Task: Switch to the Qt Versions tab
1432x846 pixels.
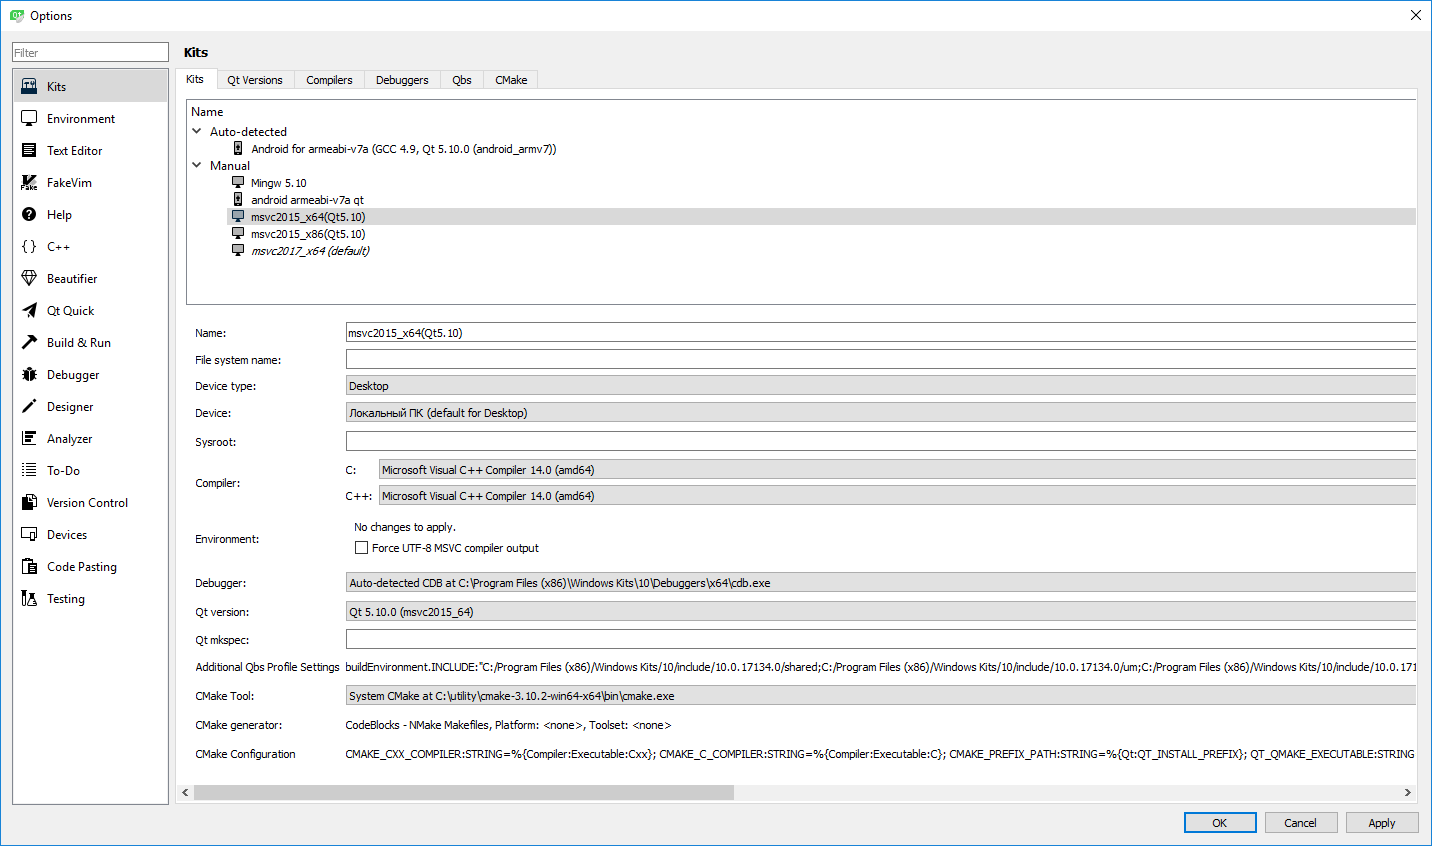Action: pos(254,80)
